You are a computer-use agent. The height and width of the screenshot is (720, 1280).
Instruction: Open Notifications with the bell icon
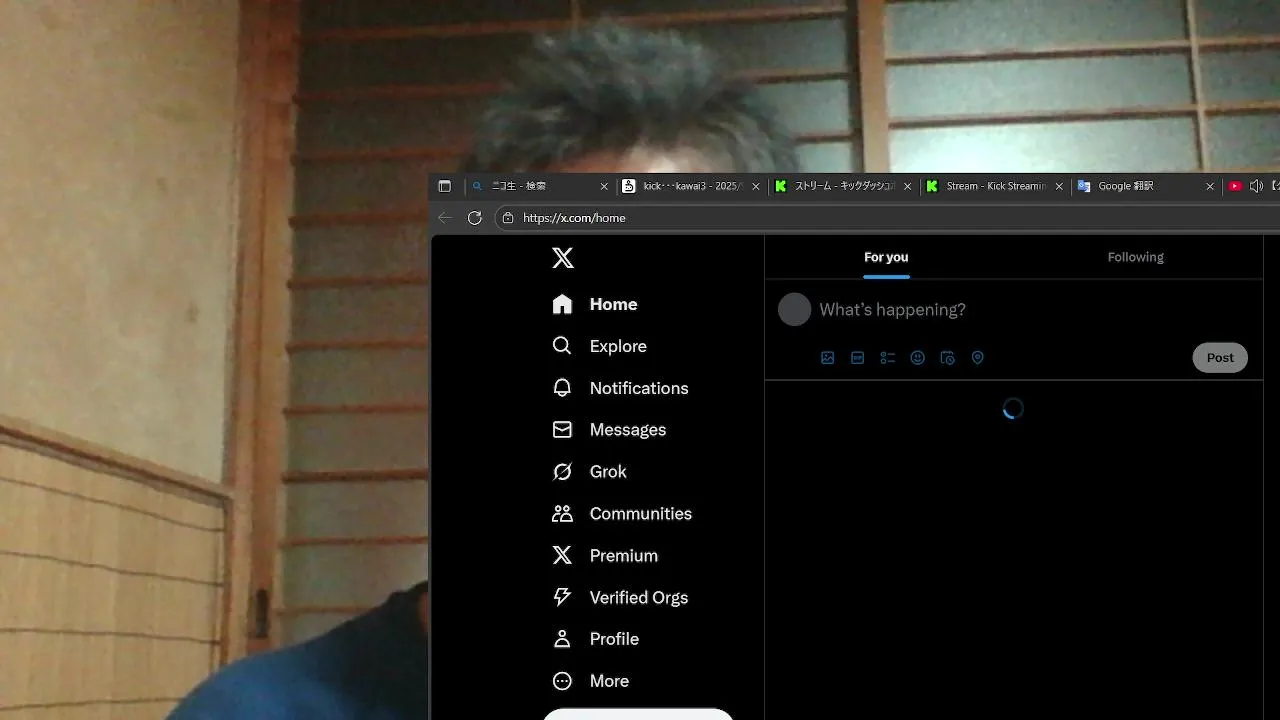[x=562, y=388]
